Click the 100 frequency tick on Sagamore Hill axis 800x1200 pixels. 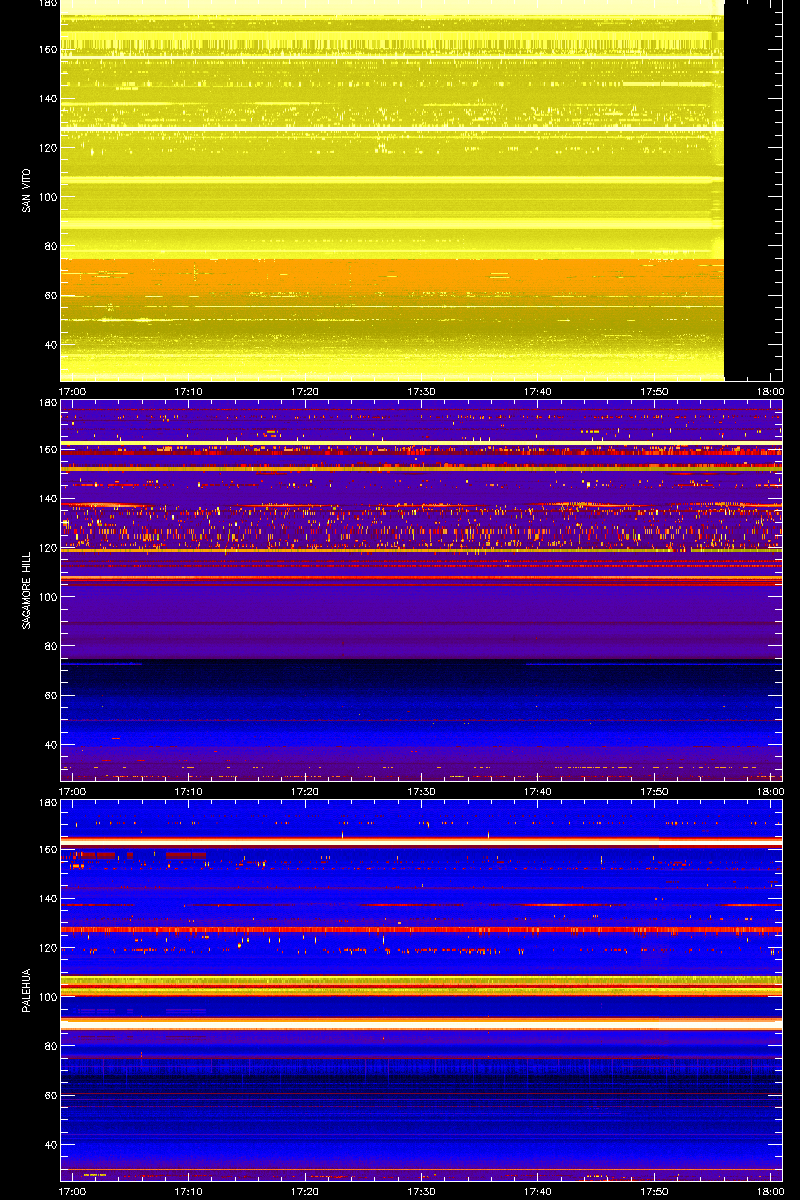tap(47, 597)
